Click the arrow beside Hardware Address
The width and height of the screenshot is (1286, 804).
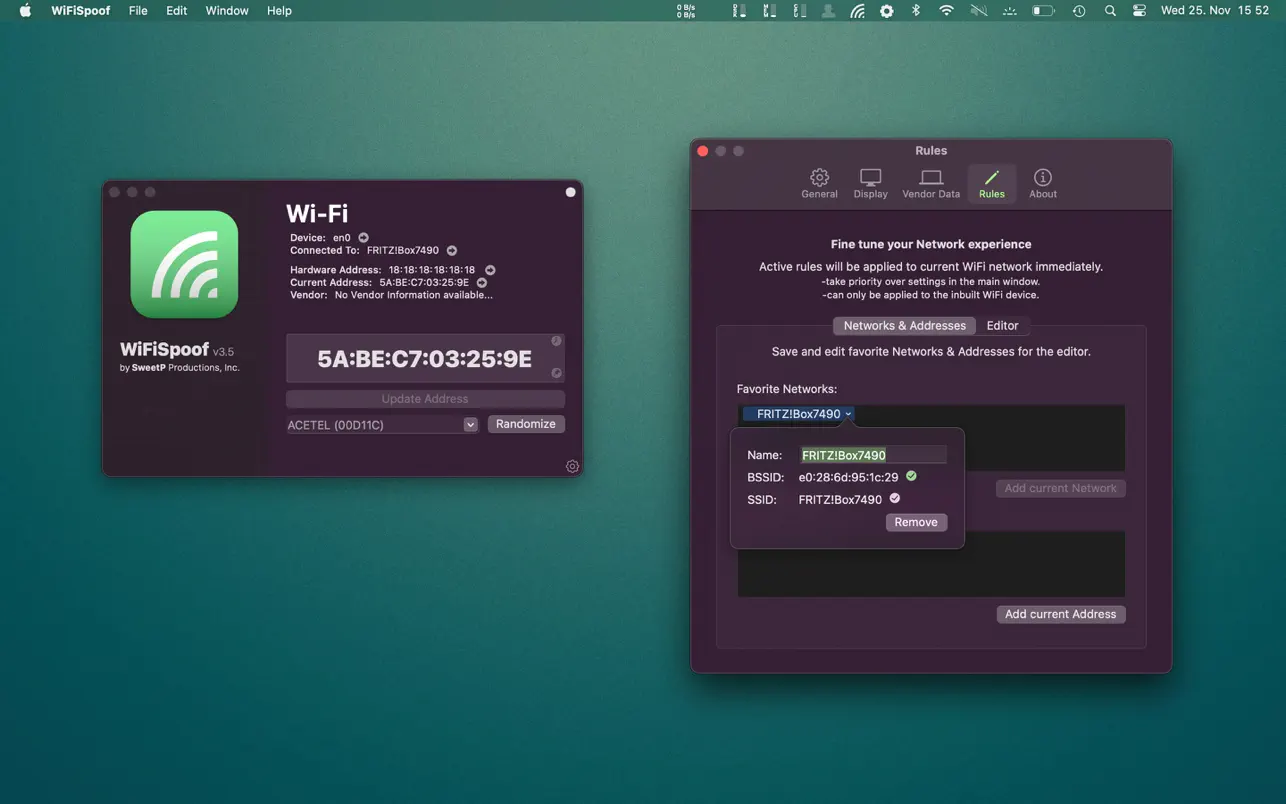tap(490, 270)
